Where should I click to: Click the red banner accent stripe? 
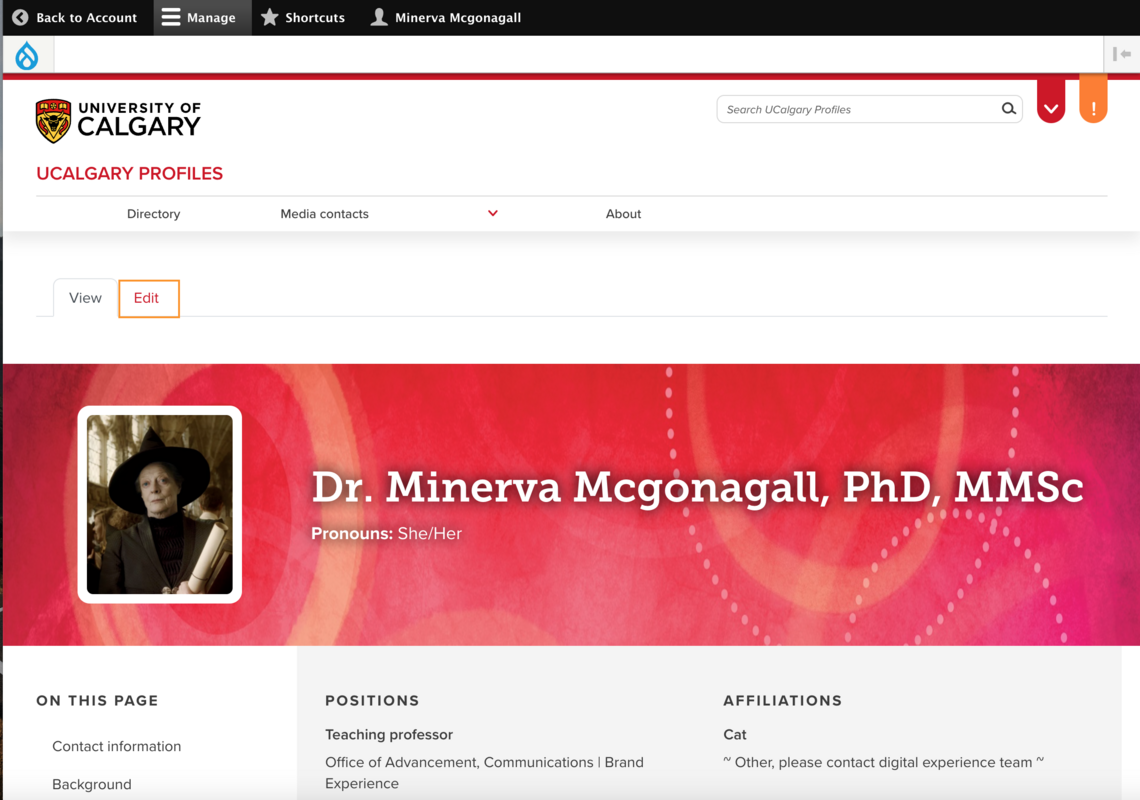click(x=570, y=75)
